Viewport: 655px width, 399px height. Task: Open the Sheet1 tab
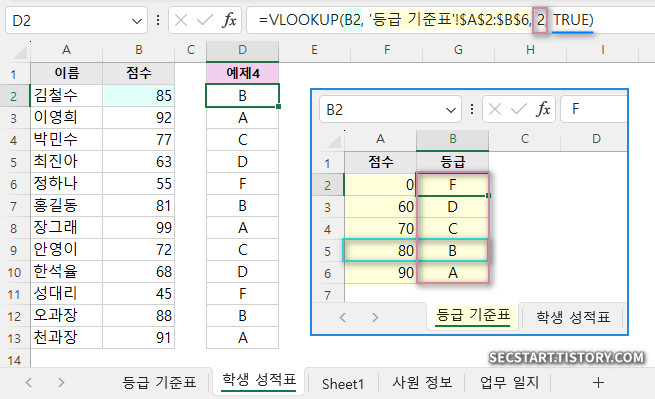click(x=343, y=384)
